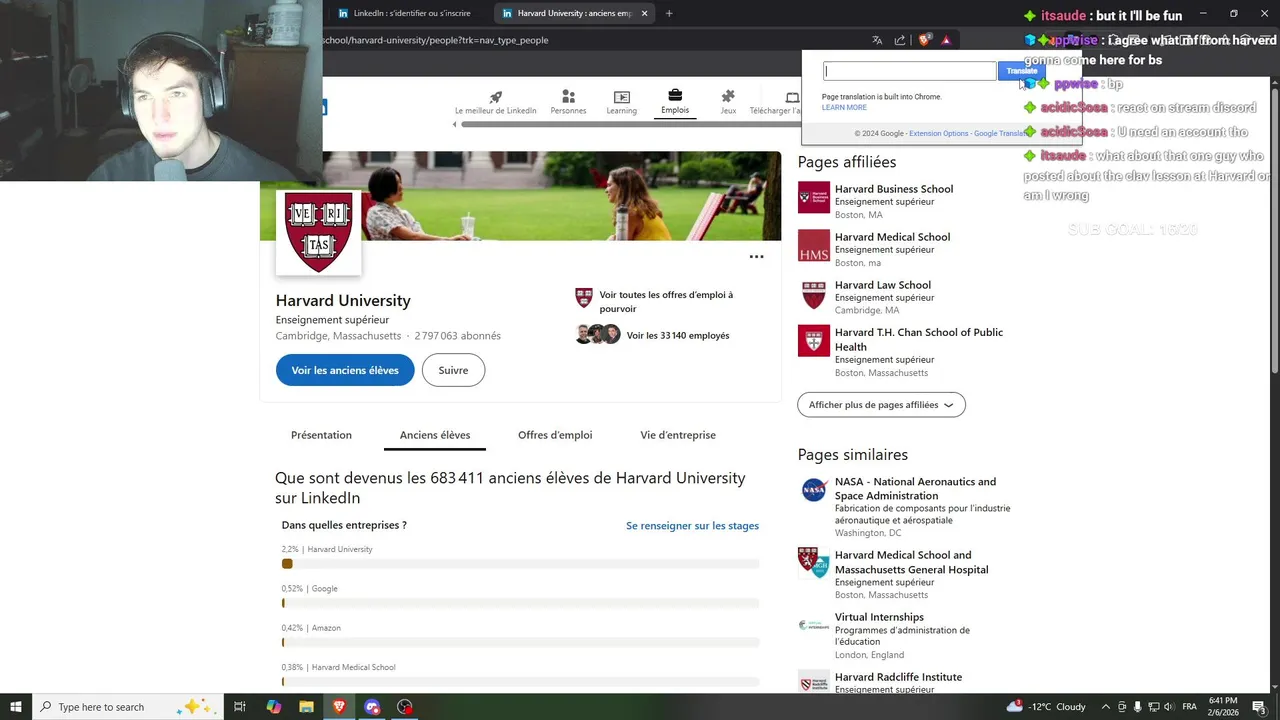Open Task View on the taskbar
This screenshot has height=720, width=1280.
pos(240,707)
